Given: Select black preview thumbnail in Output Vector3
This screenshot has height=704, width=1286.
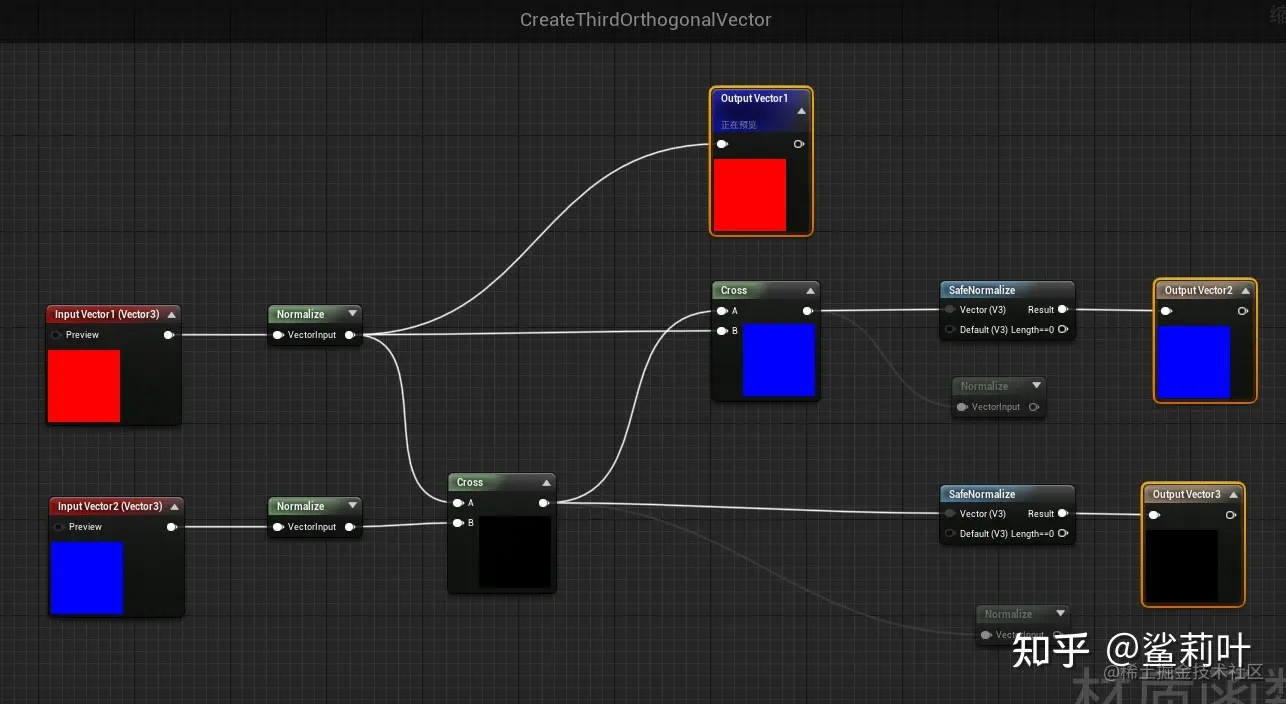Looking at the screenshot, I should click(x=1182, y=566).
